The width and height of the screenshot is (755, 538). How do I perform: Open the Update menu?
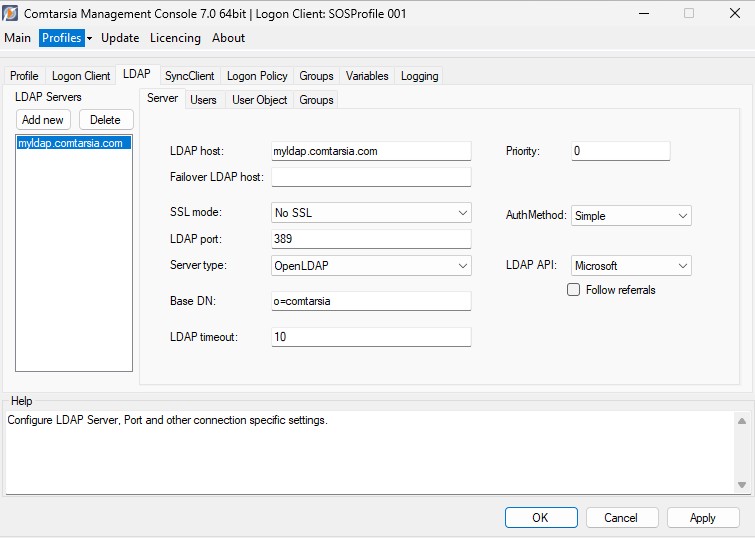click(120, 38)
